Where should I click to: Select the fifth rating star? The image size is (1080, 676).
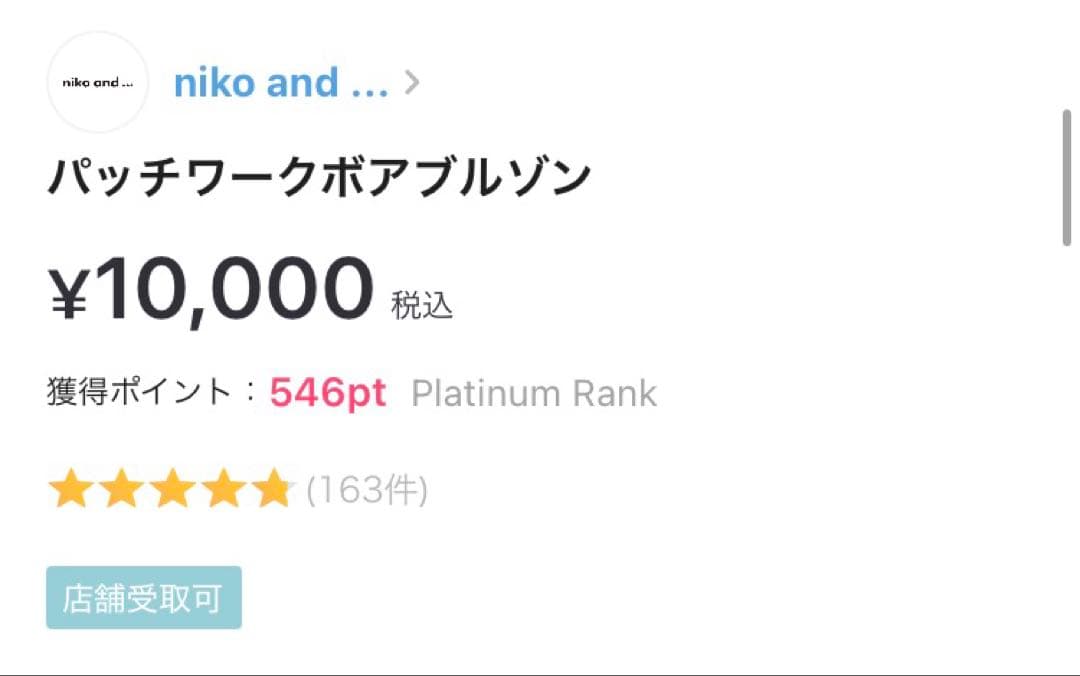click(x=274, y=487)
